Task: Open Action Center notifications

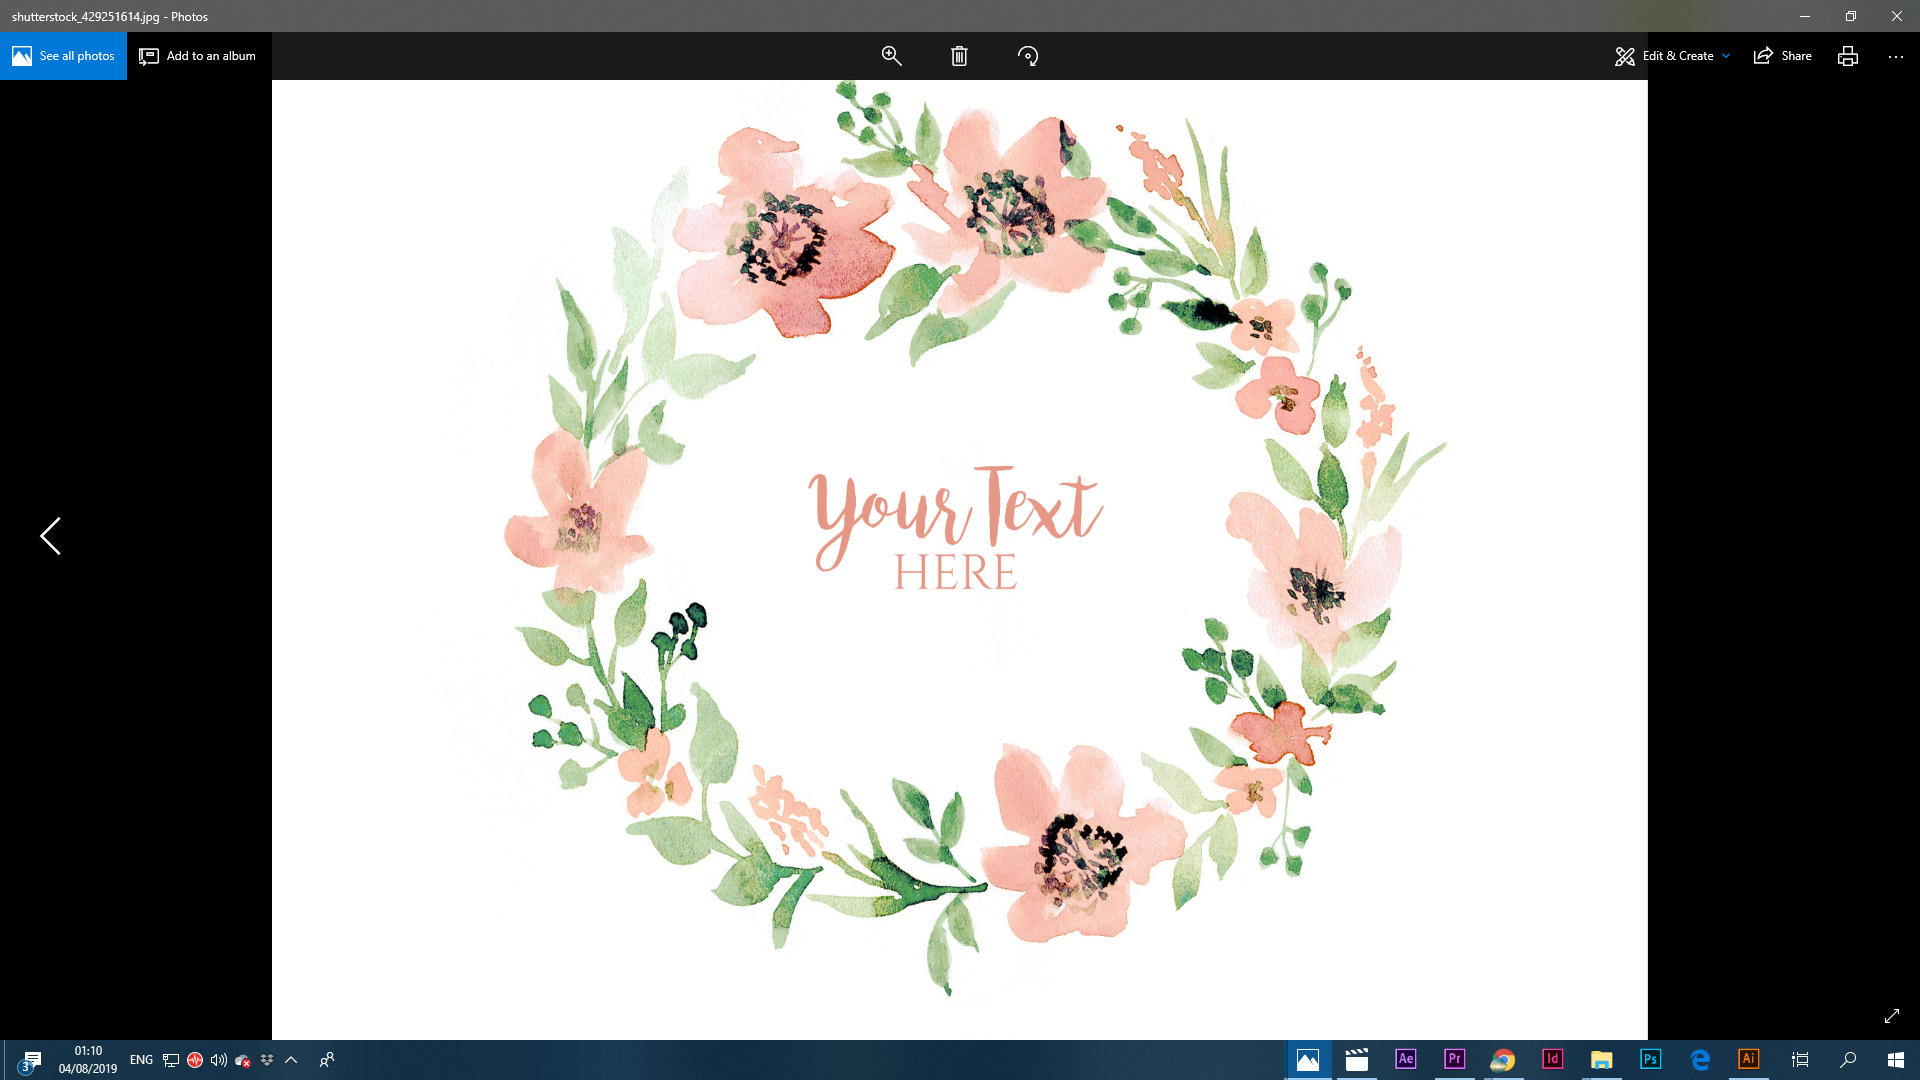Action: tap(34, 1060)
